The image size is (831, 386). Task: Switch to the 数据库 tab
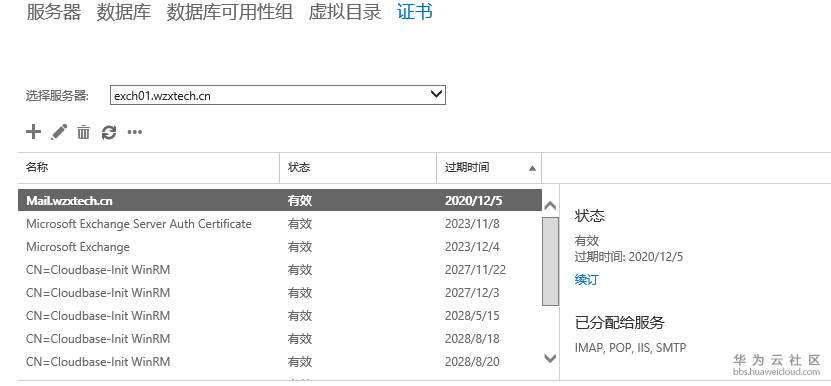pyautogui.click(x=123, y=12)
